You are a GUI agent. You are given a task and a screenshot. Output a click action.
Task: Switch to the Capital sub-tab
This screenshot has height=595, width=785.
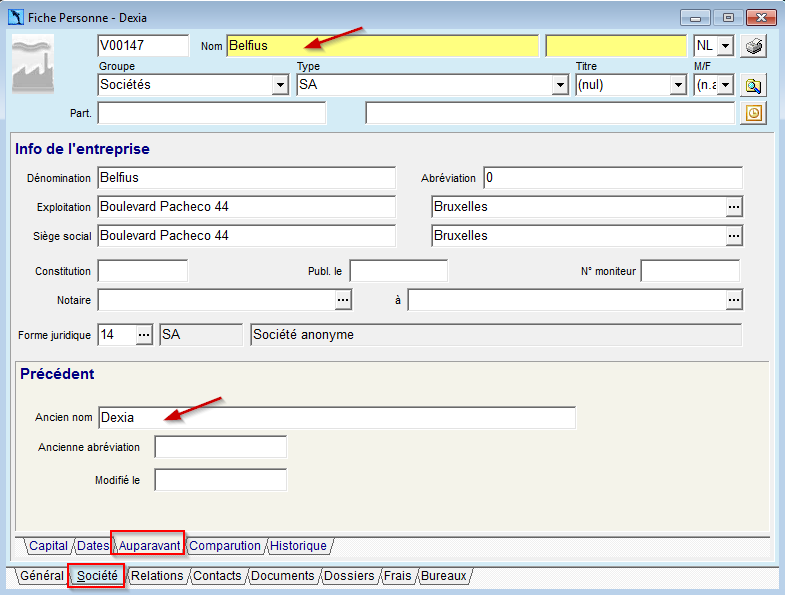(x=48, y=546)
